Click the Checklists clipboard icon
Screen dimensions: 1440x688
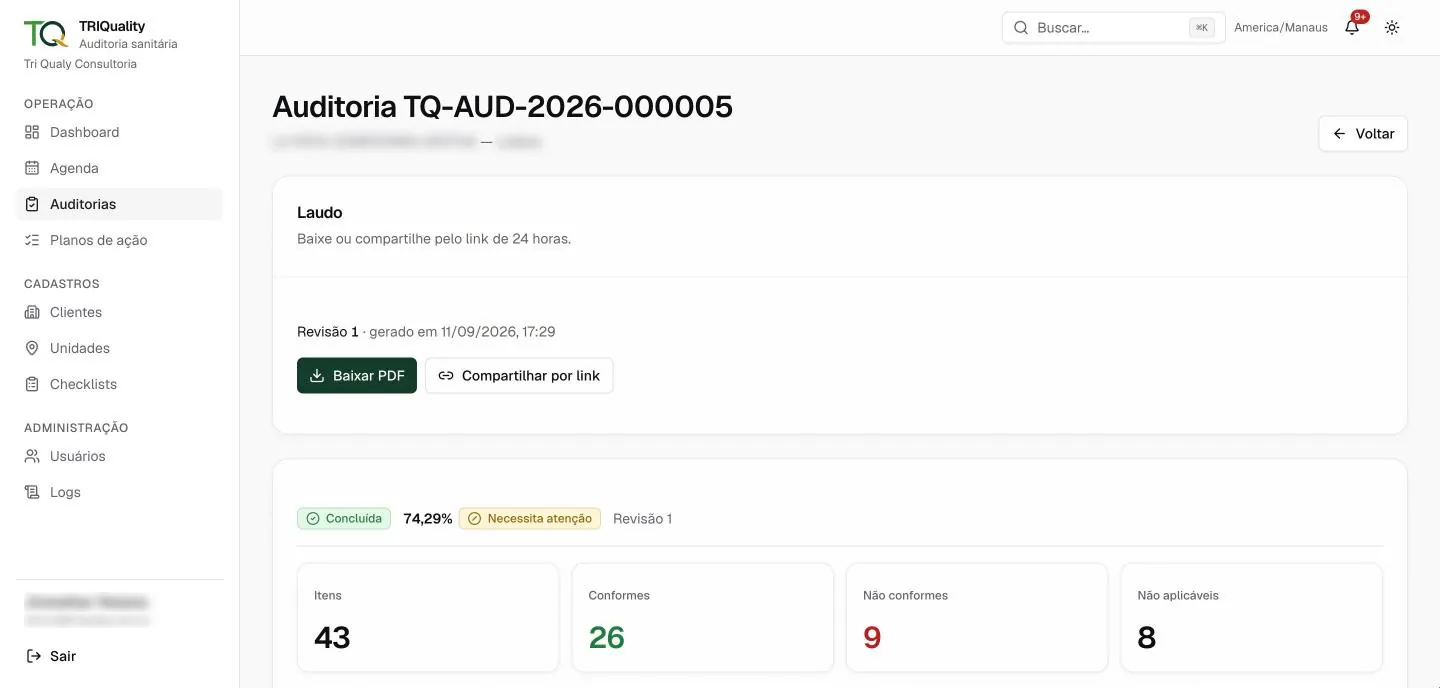pos(32,384)
